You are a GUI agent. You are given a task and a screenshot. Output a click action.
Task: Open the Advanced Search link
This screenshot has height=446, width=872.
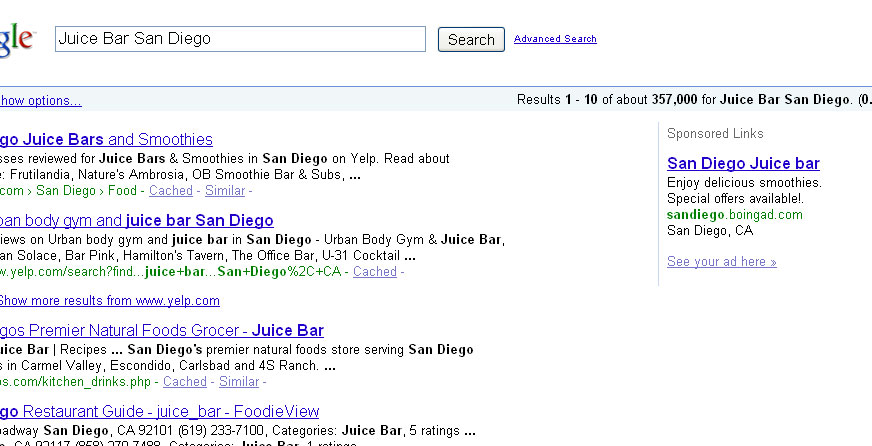point(555,39)
